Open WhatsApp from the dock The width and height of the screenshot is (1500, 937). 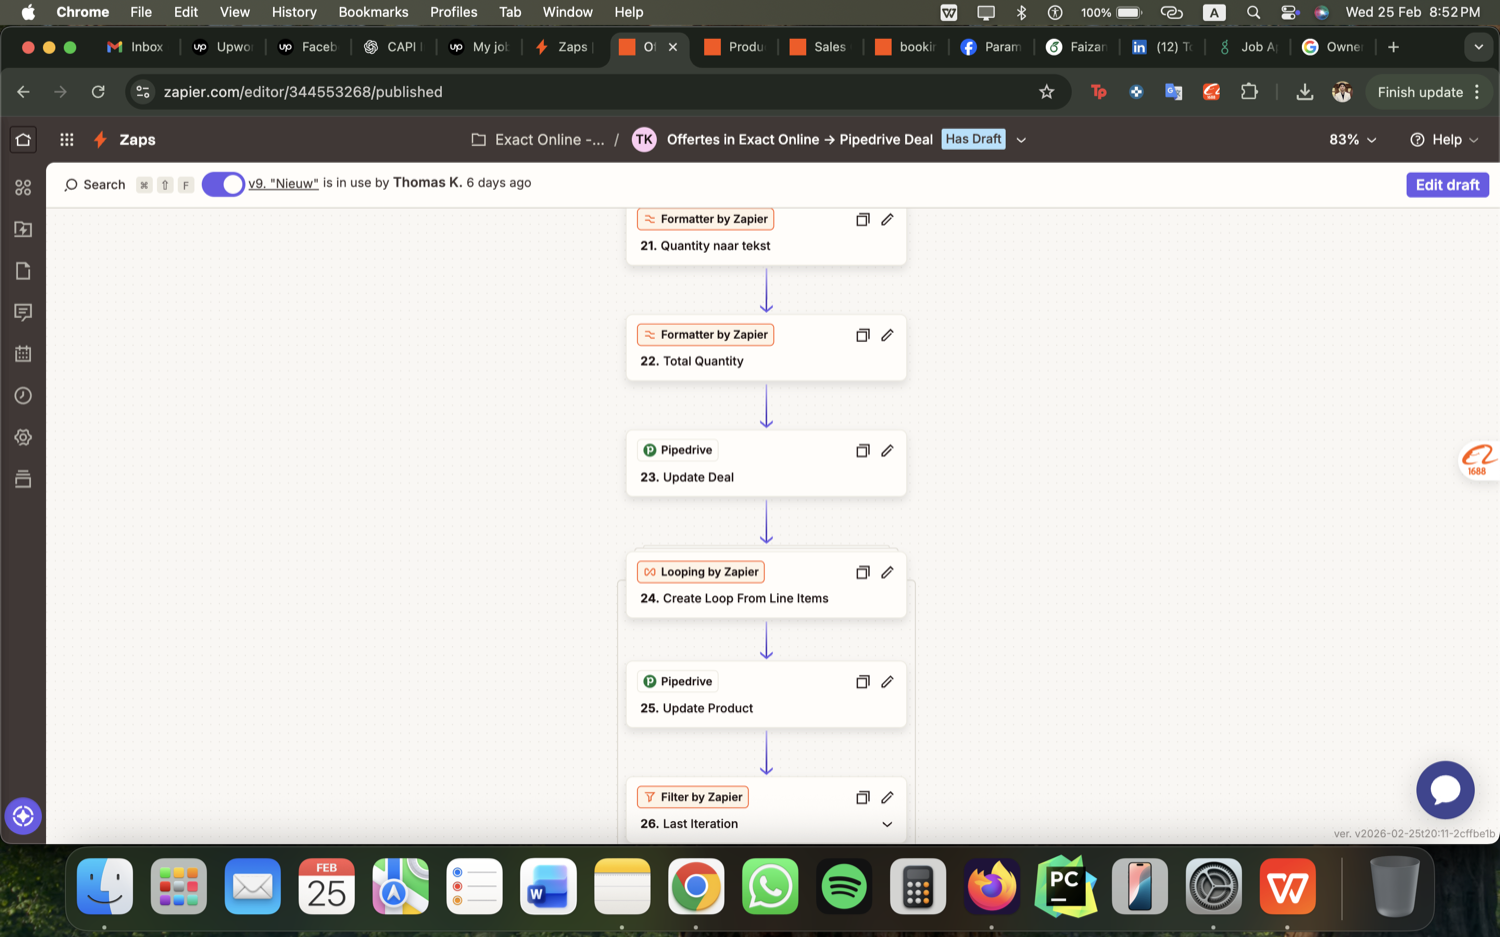pyautogui.click(x=770, y=886)
